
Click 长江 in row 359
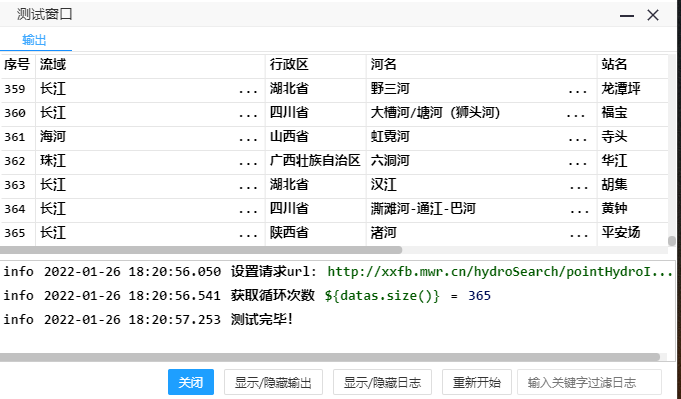coord(53,89)
